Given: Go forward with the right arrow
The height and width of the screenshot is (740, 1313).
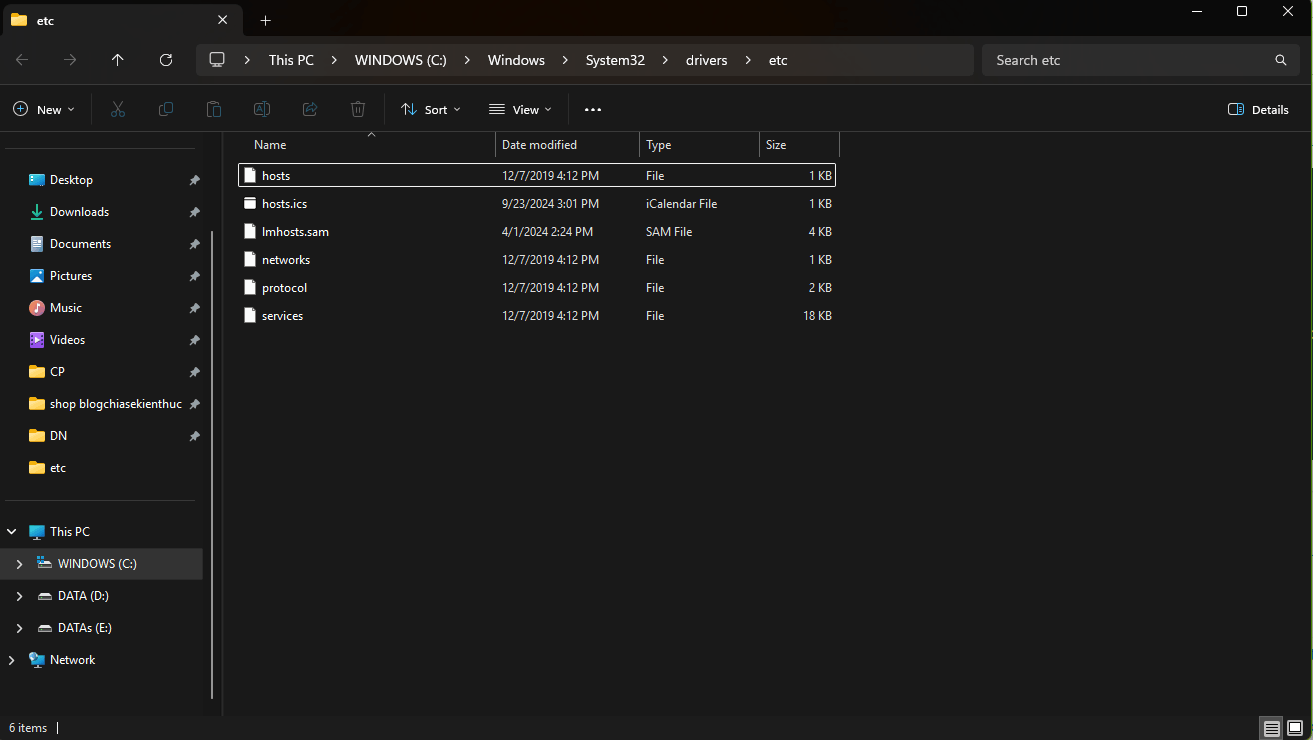Looking at the screenshot, I should [x=70, y=60].
